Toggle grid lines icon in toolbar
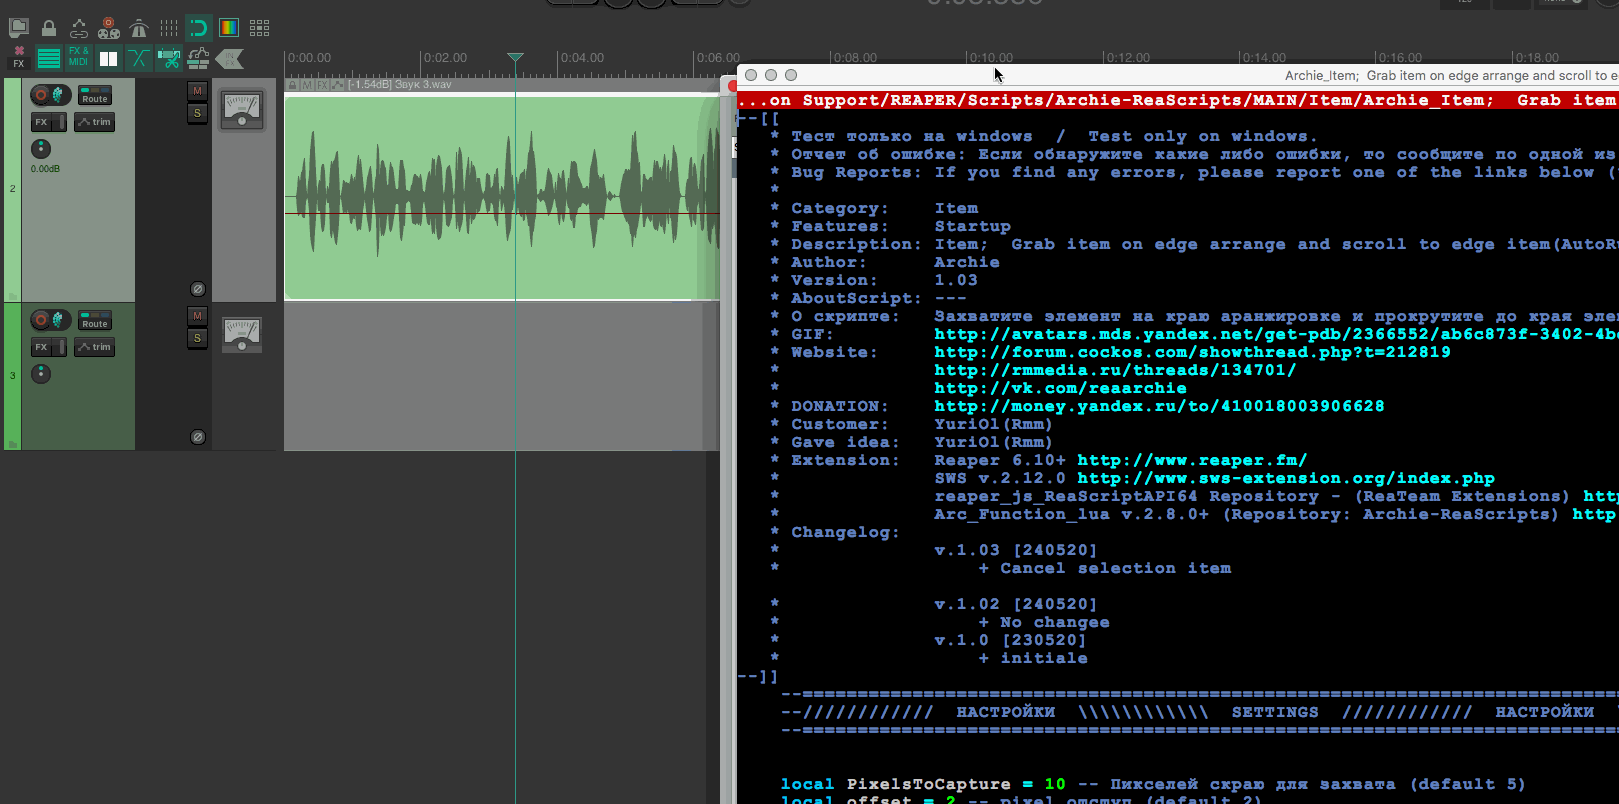 click(169, 28)
